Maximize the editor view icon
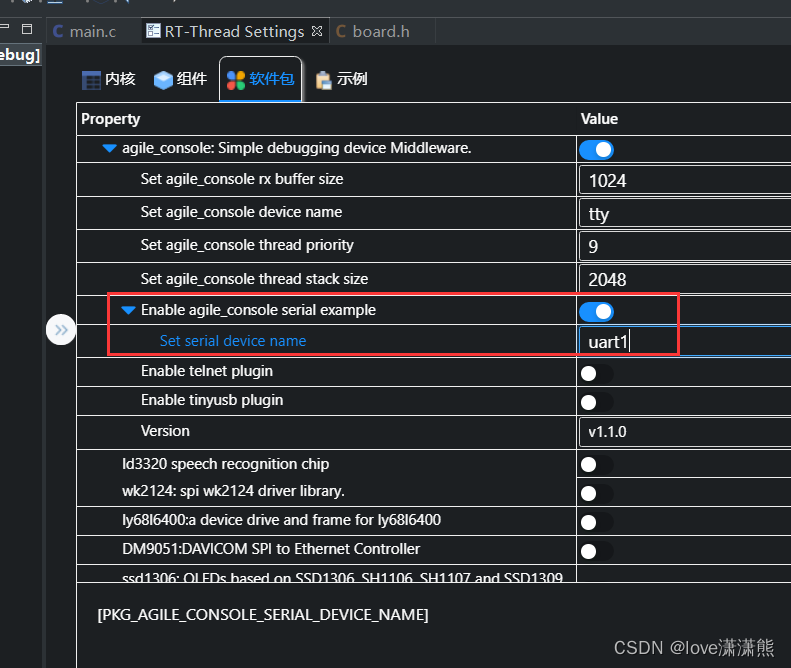 point(27,29)
